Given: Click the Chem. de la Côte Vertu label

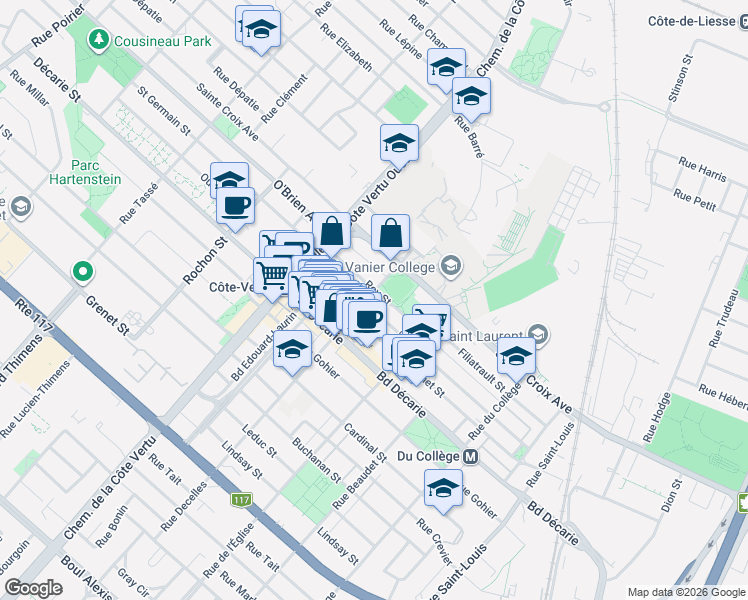Looking at the screenshot, I should (110, 487).
